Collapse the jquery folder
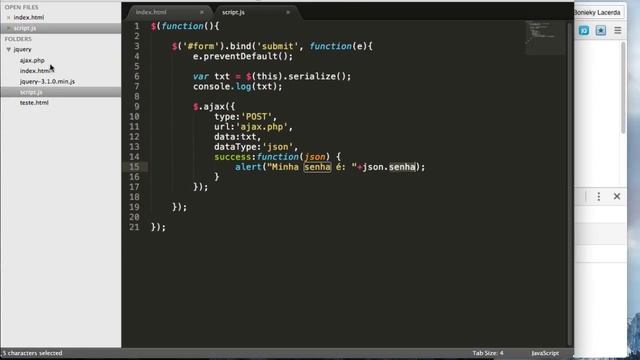640x360 pixels. [x=9, y=49]
